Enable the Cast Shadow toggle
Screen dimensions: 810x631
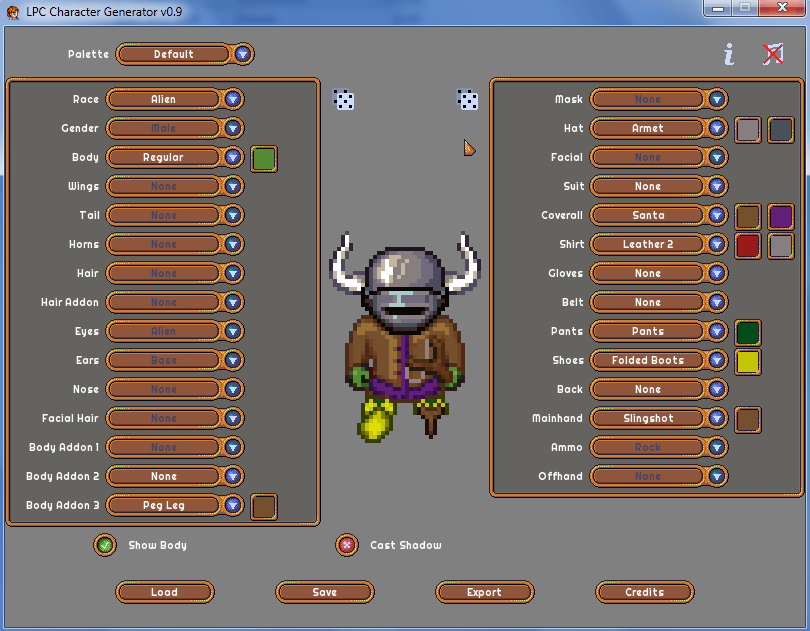[347, 545]
